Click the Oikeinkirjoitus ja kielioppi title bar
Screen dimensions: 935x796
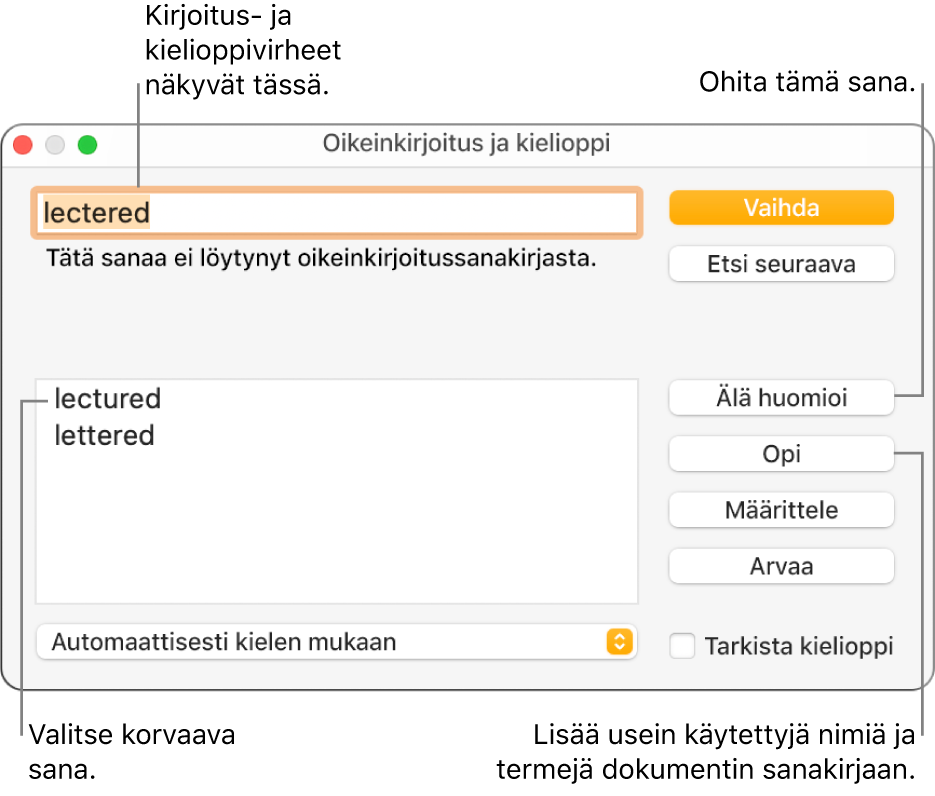tap(466, 144)
